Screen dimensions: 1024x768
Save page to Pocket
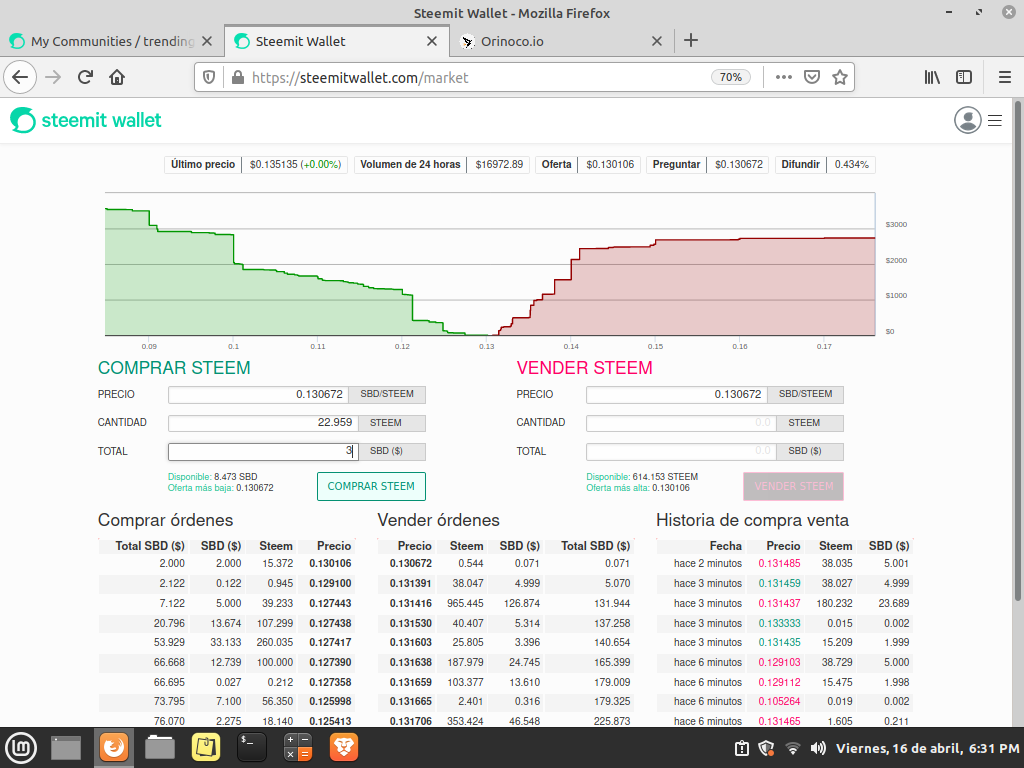coord(812,77)
